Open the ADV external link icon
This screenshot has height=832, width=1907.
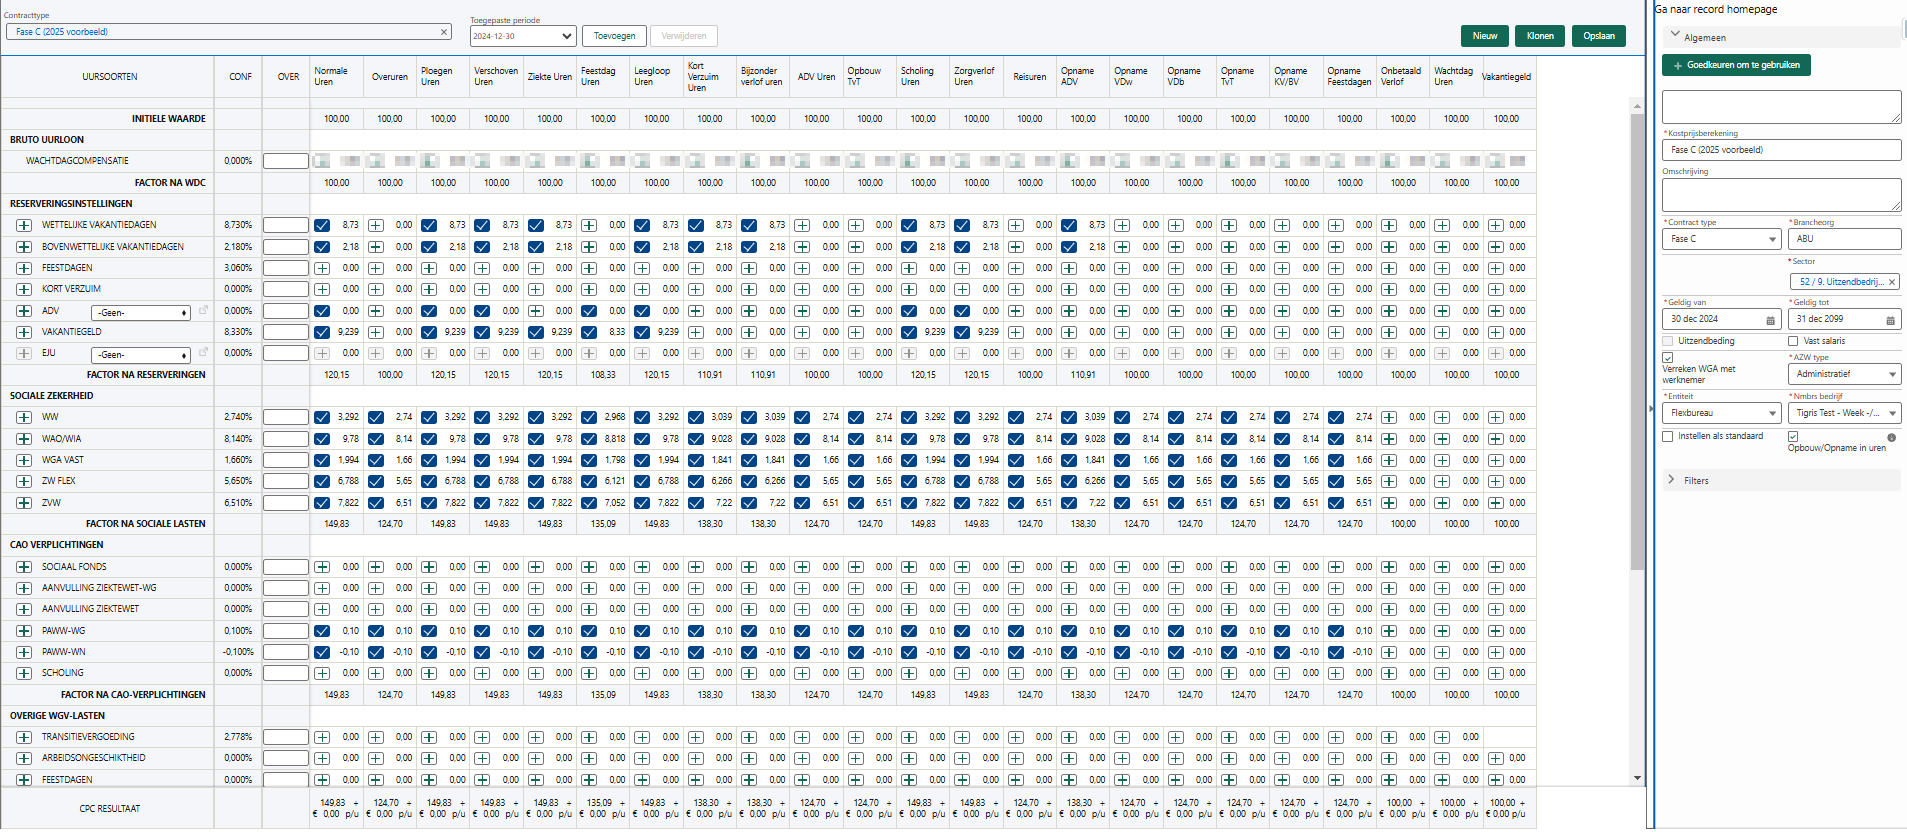pos(203,311)
